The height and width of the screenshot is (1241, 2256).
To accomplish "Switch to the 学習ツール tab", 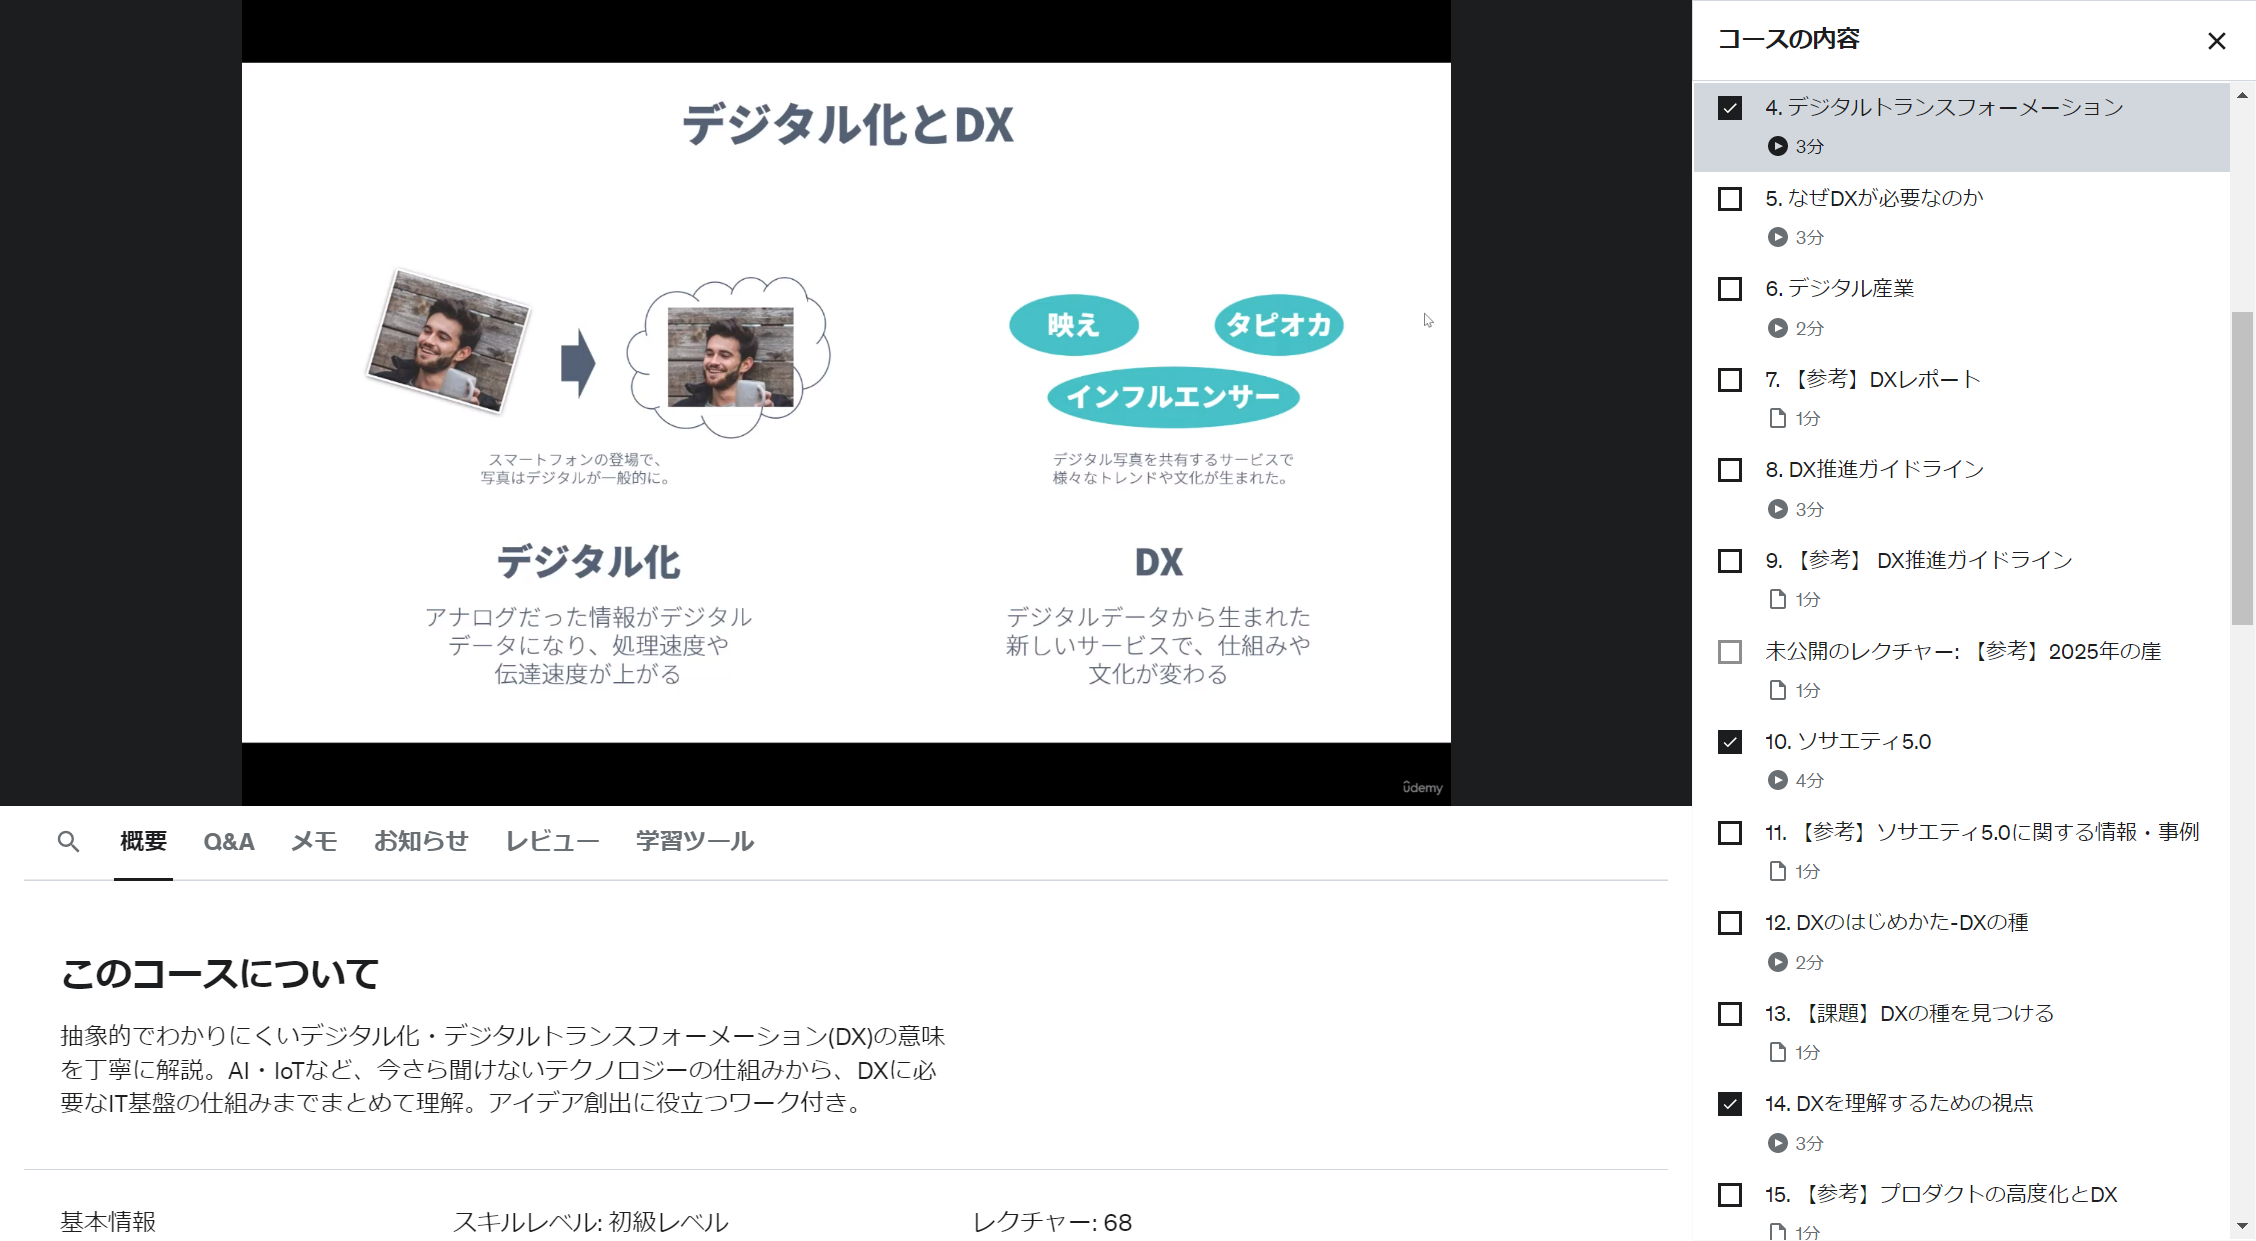I will click(694, 842).
